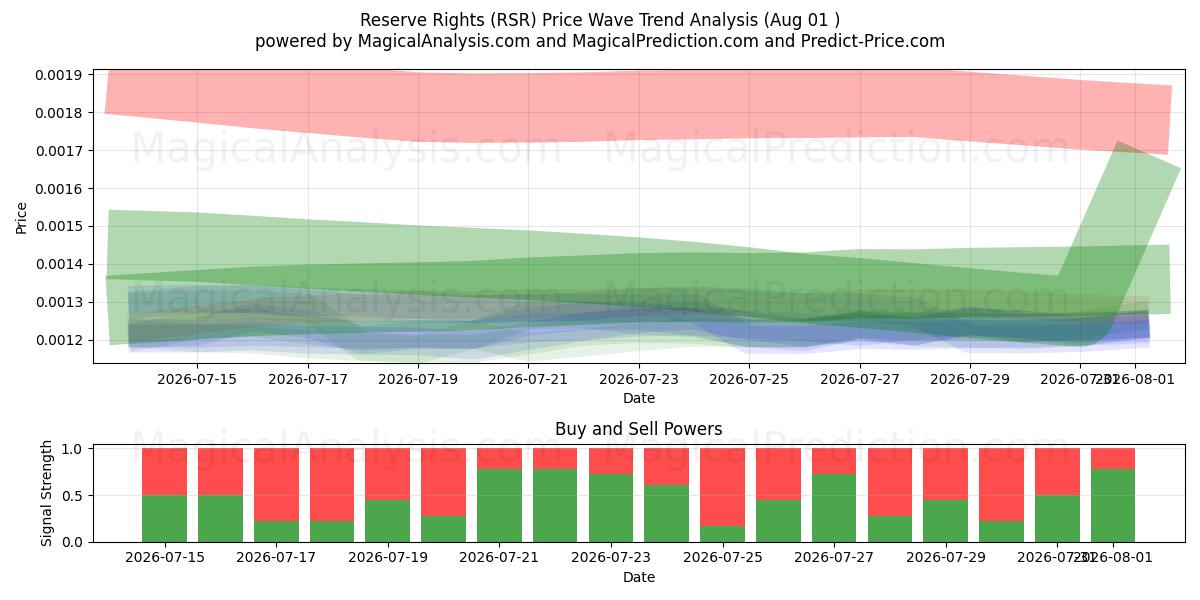Select the red sell segment of the 2026-07-17 bar
Screen dimensions: 1200x600
[x=276, y=485]
